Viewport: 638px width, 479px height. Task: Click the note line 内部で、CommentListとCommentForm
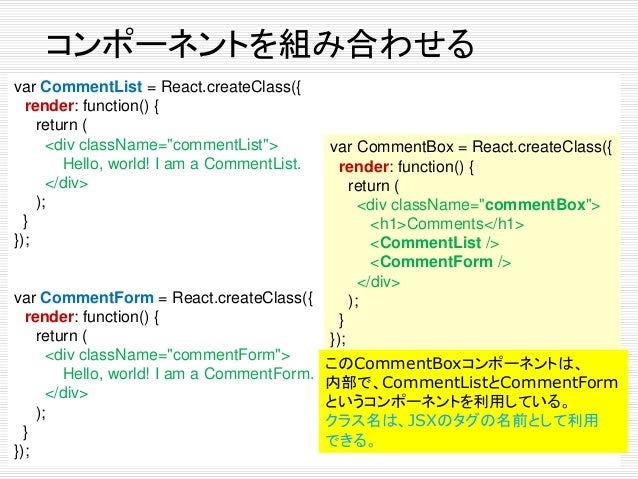(472, 383)
